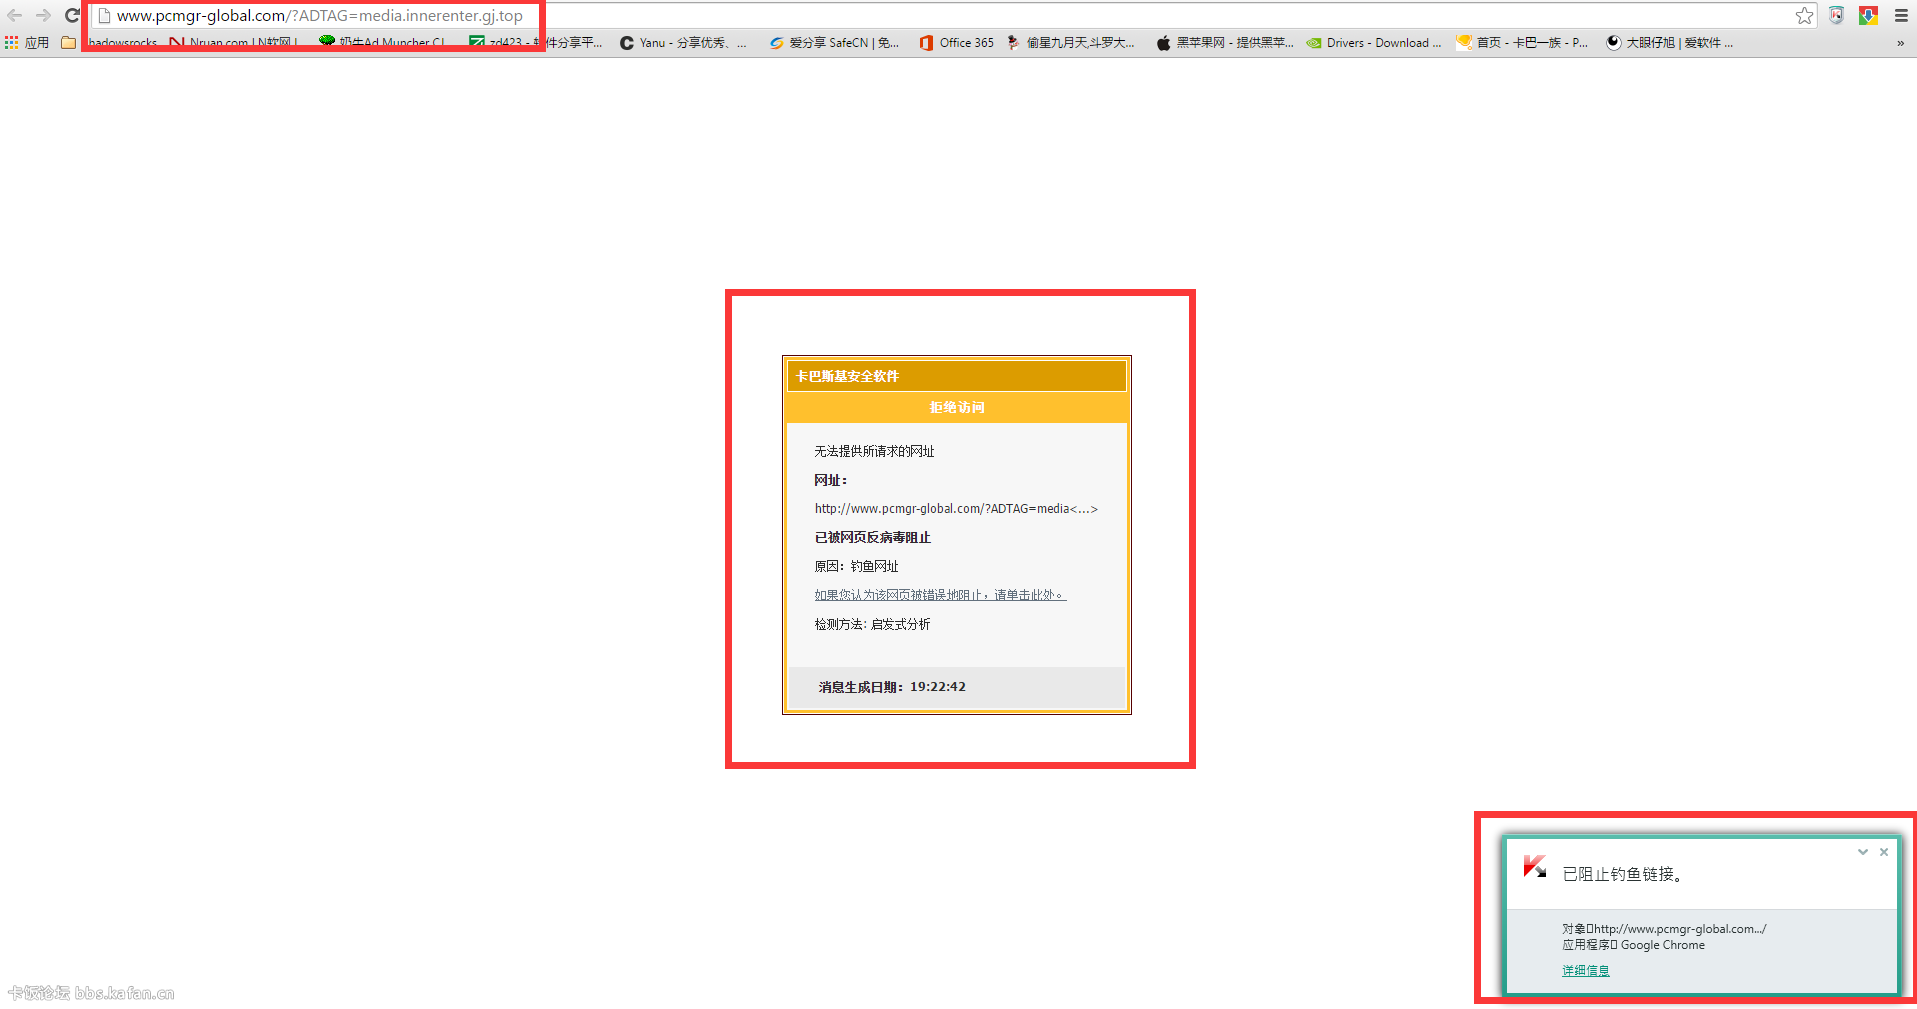Expand the bookmarks bar overflow chevron

click(x=1900, y=43)
